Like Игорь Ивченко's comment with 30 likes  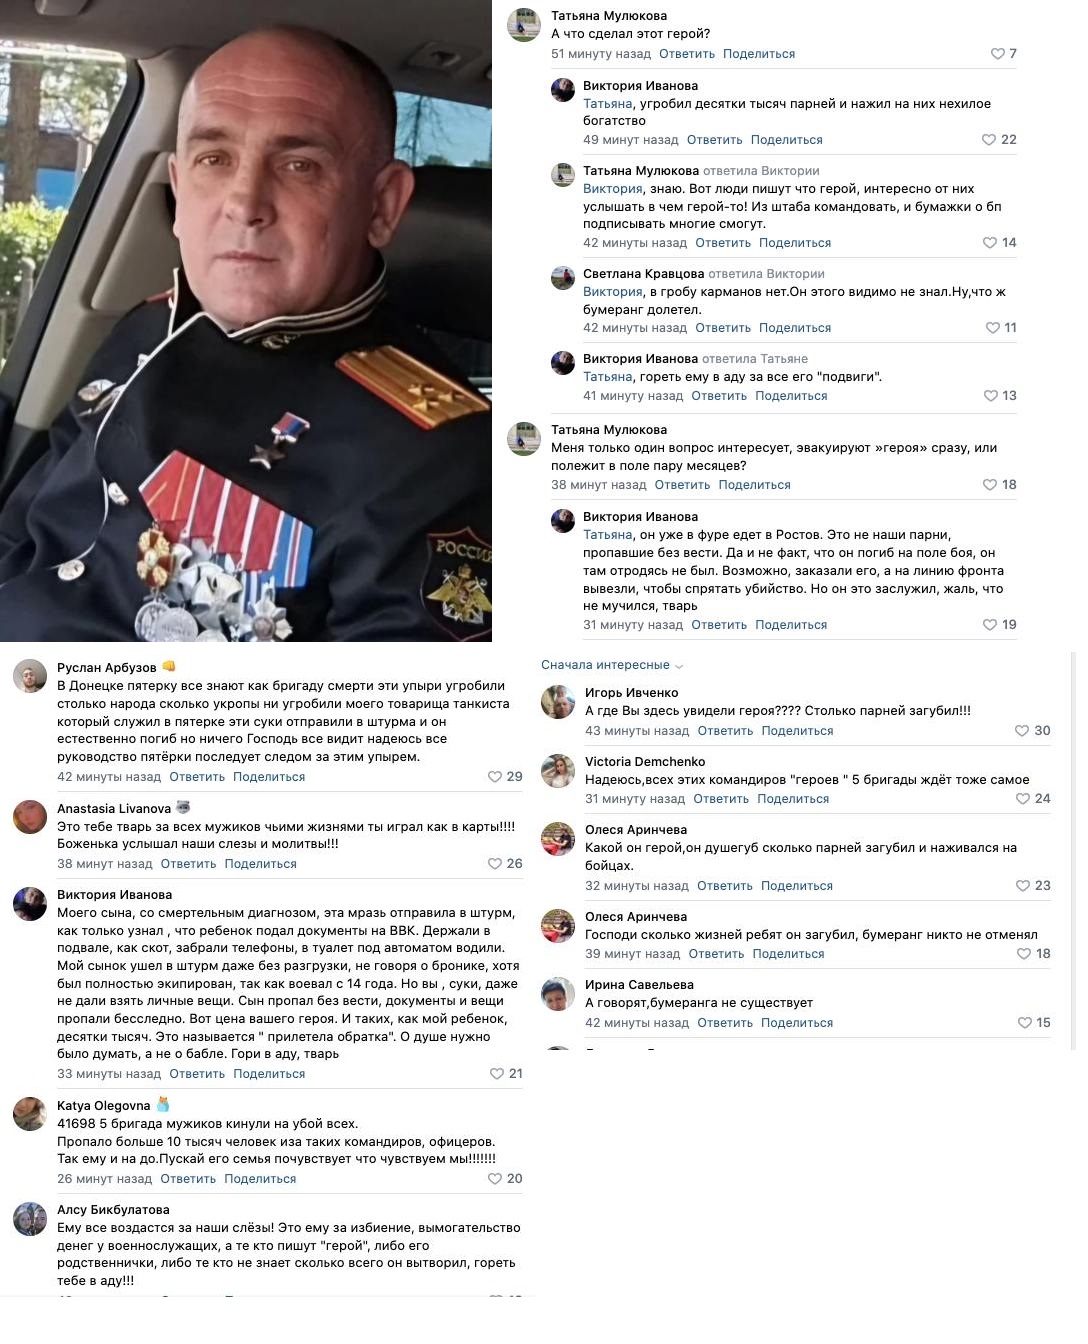tap(1022, 731)
